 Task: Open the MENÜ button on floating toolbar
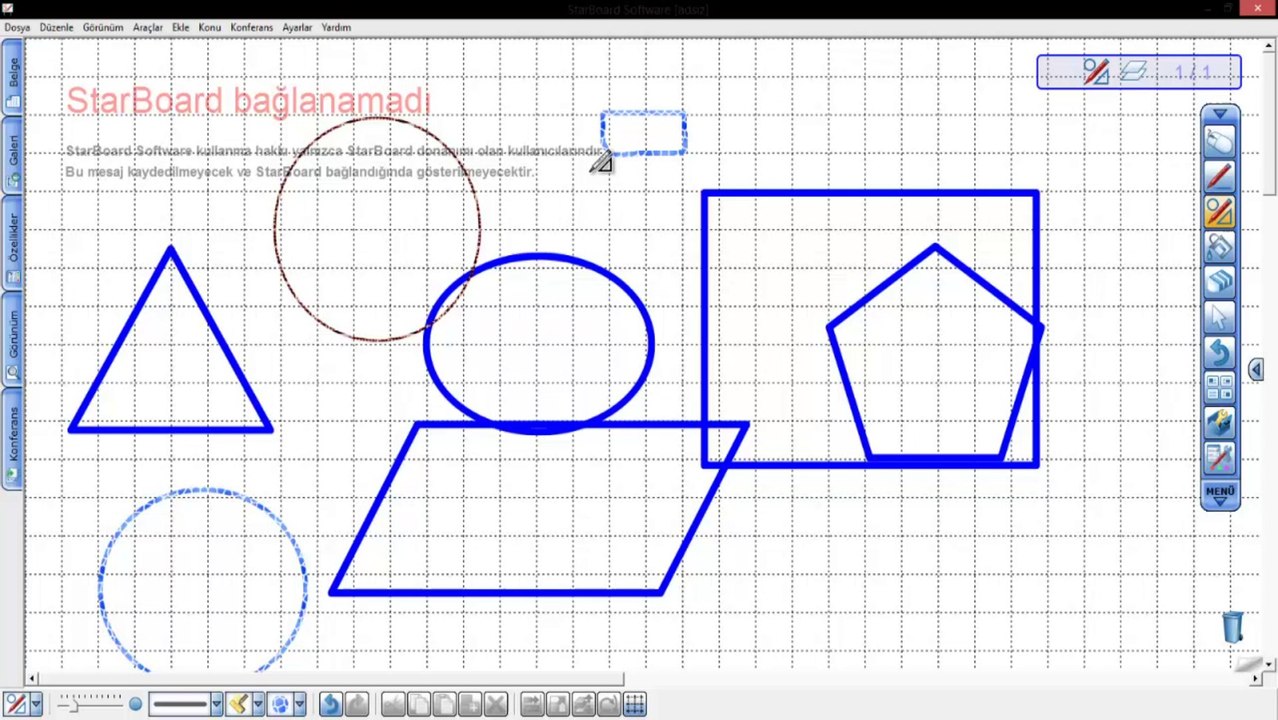tap(1220, 495)
